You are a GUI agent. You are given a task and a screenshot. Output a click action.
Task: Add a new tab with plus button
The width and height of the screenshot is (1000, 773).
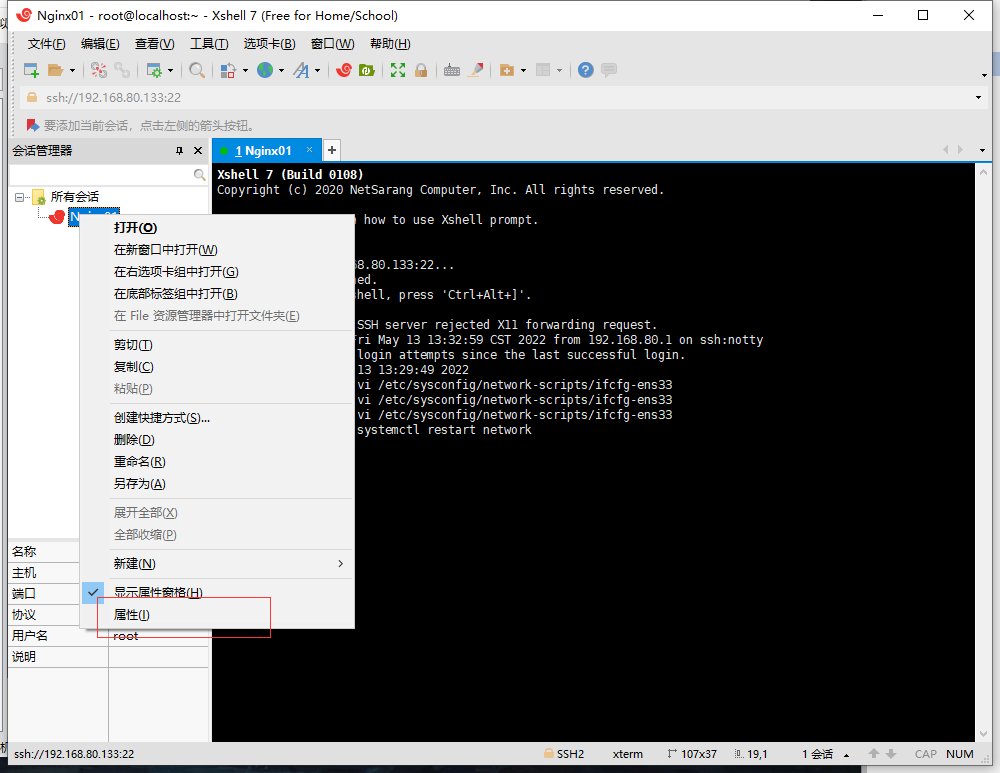pyautogui.click(x=332, y=151)
